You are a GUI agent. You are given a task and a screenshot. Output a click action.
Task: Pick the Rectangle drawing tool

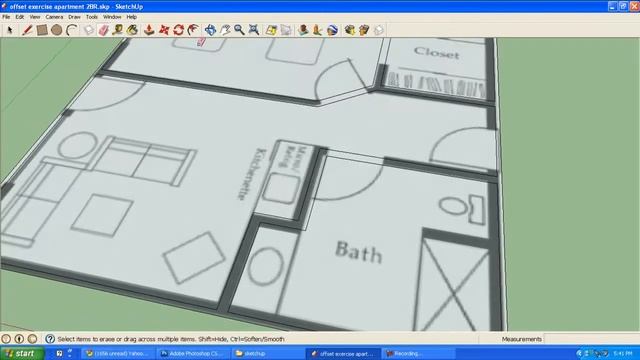(42, 30)
